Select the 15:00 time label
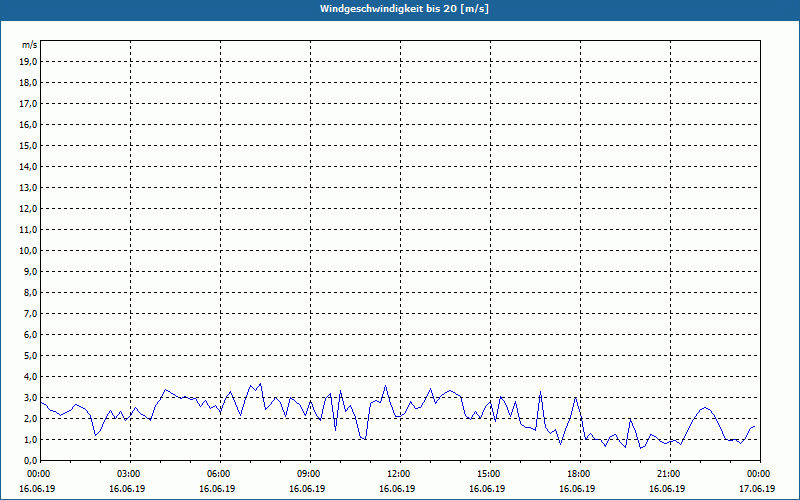Screen dimensions: 800x500 (x=489, y=474)
